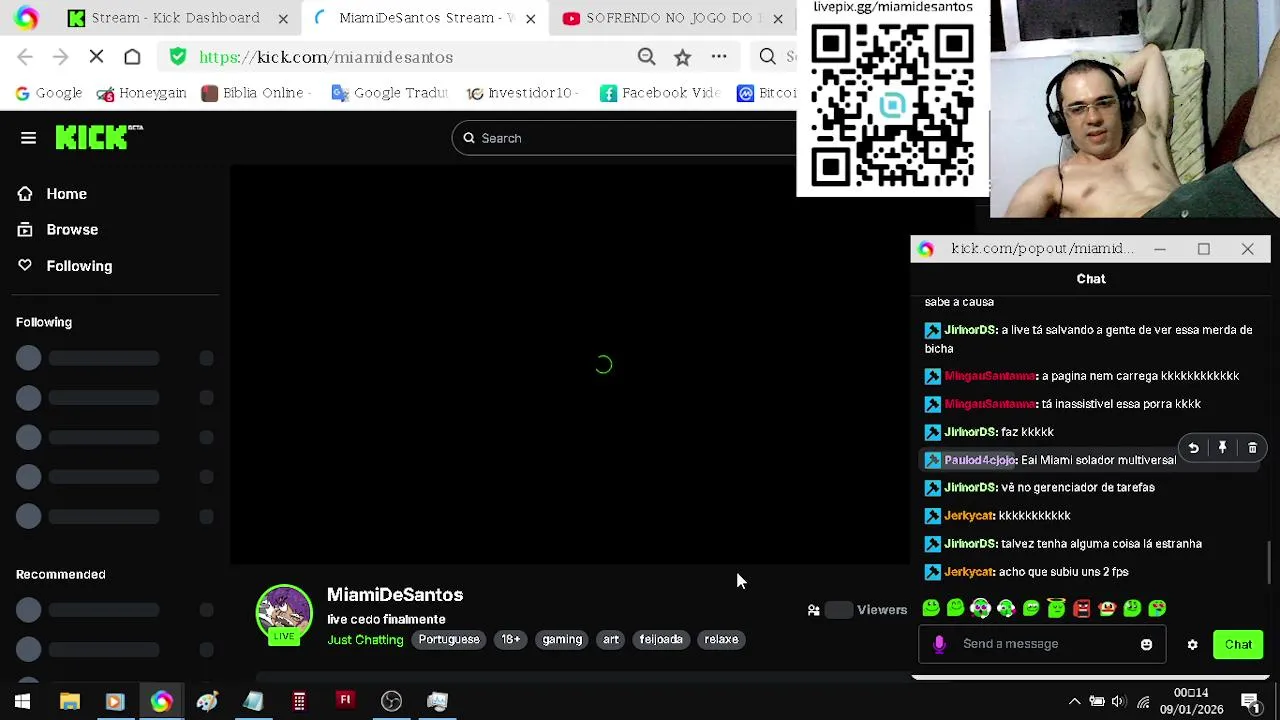Select the feijoada tag
1280x720 pixels.
click(x=661, y=640)
